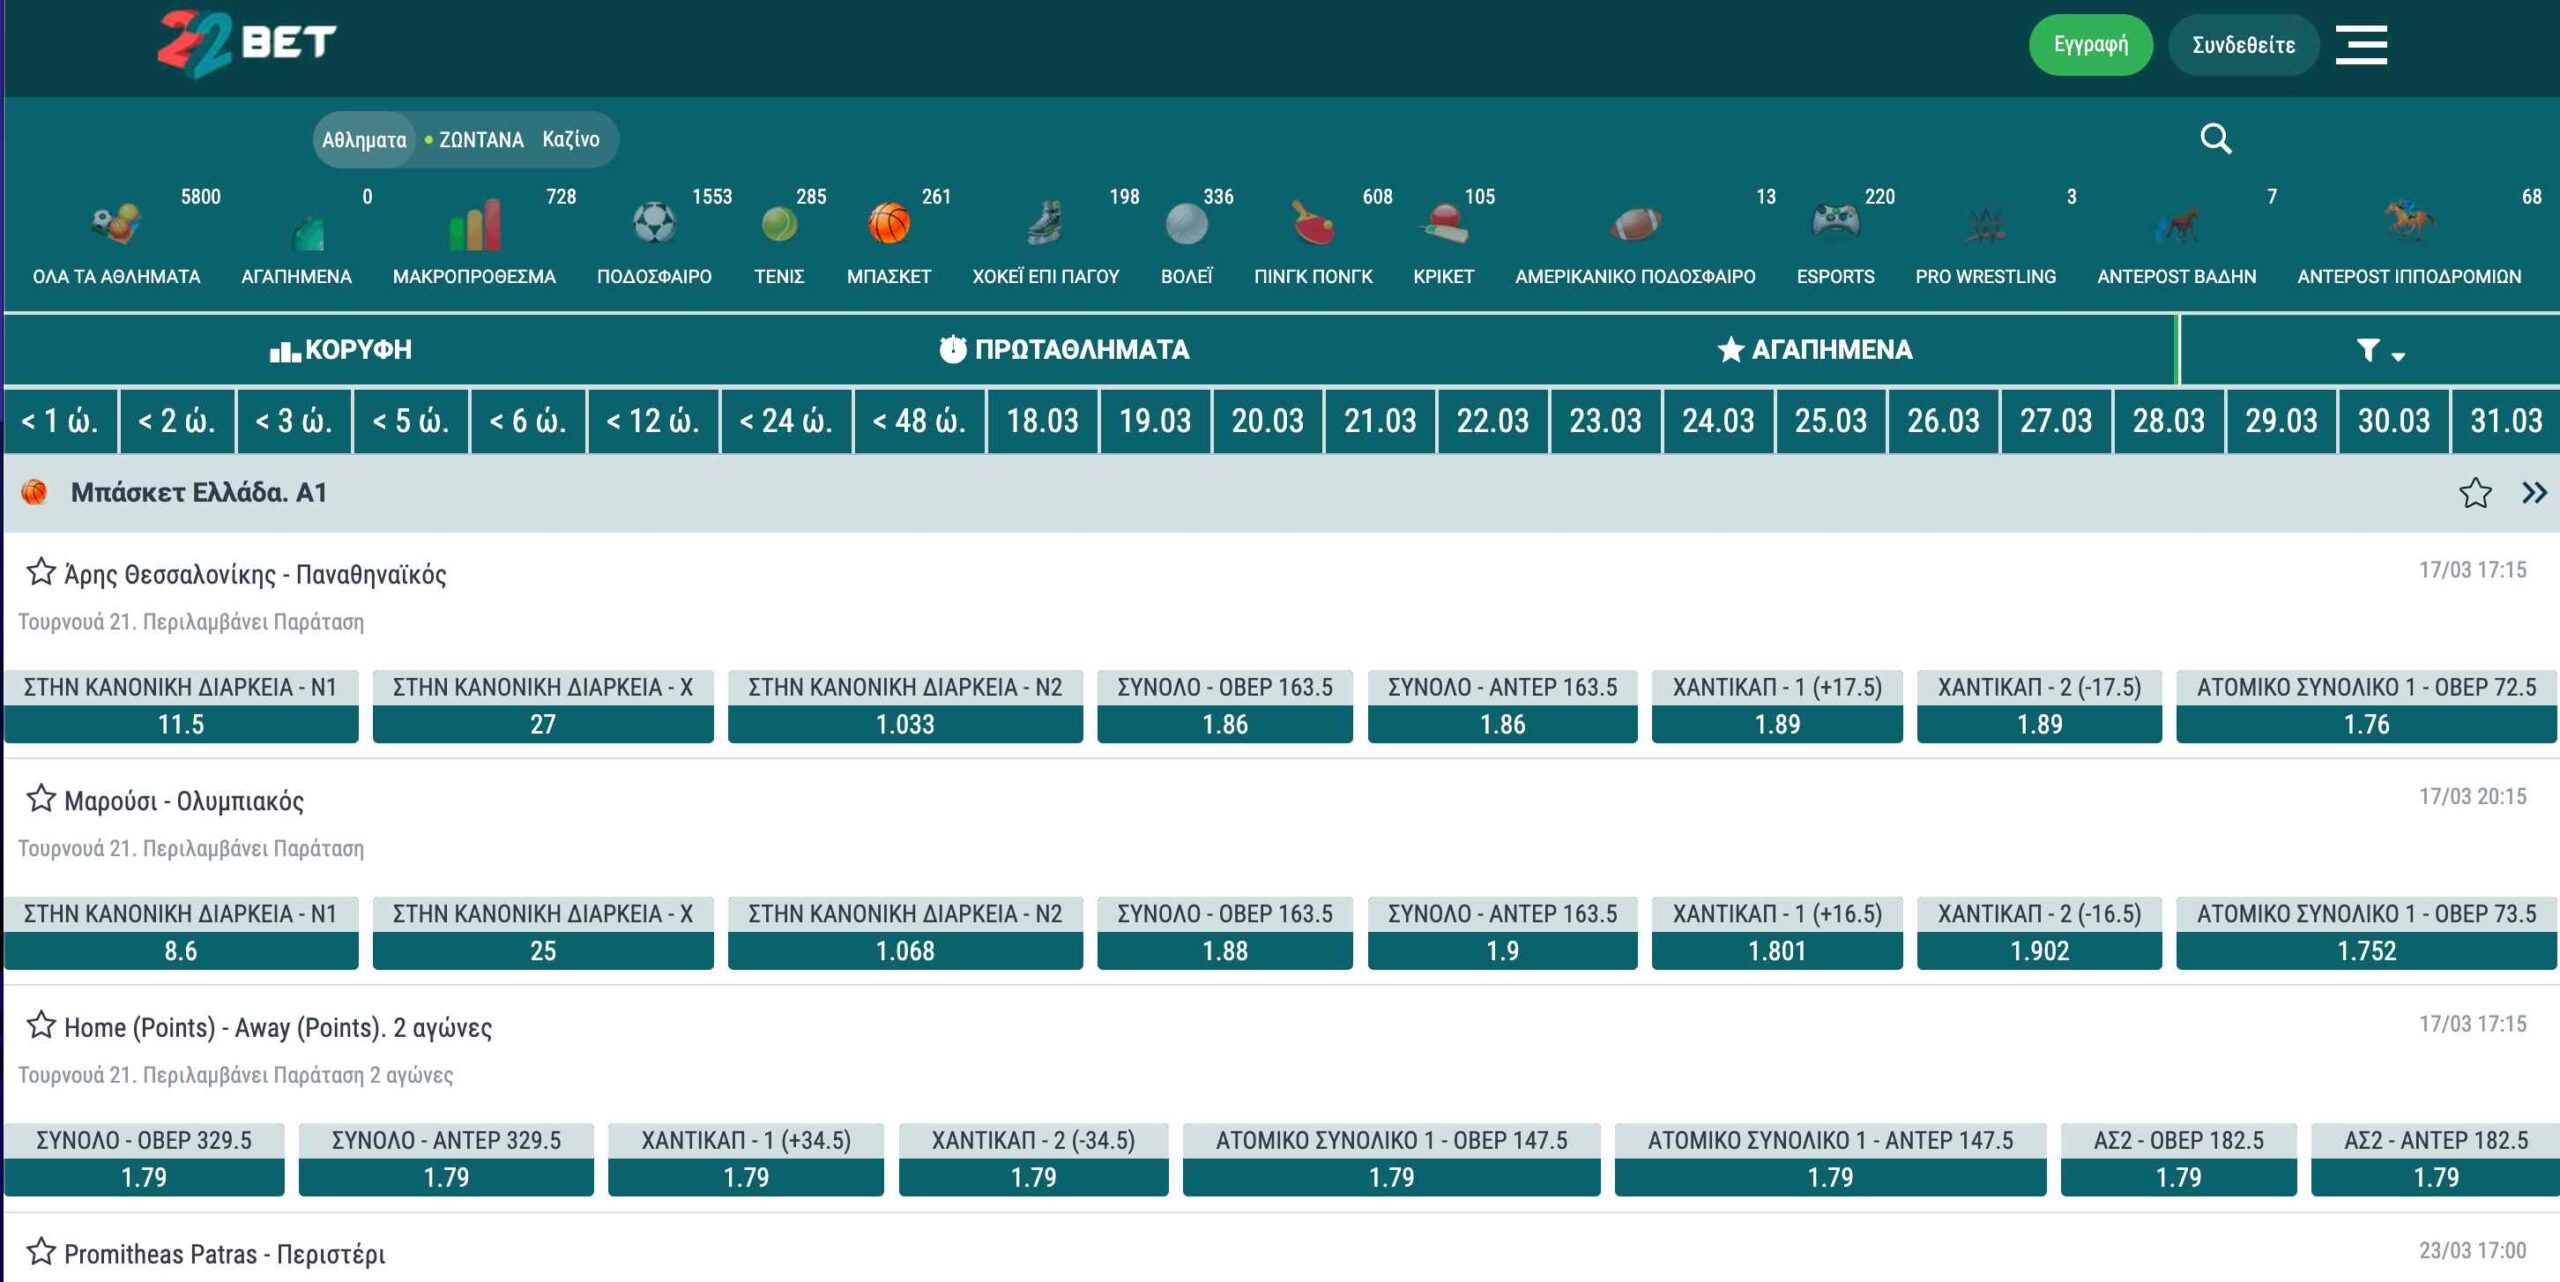Toggle favorite star for Μπάσκετ Ελλάδα A1 league
This screenshot has height=1282, width=2560.
(2475, 493)
